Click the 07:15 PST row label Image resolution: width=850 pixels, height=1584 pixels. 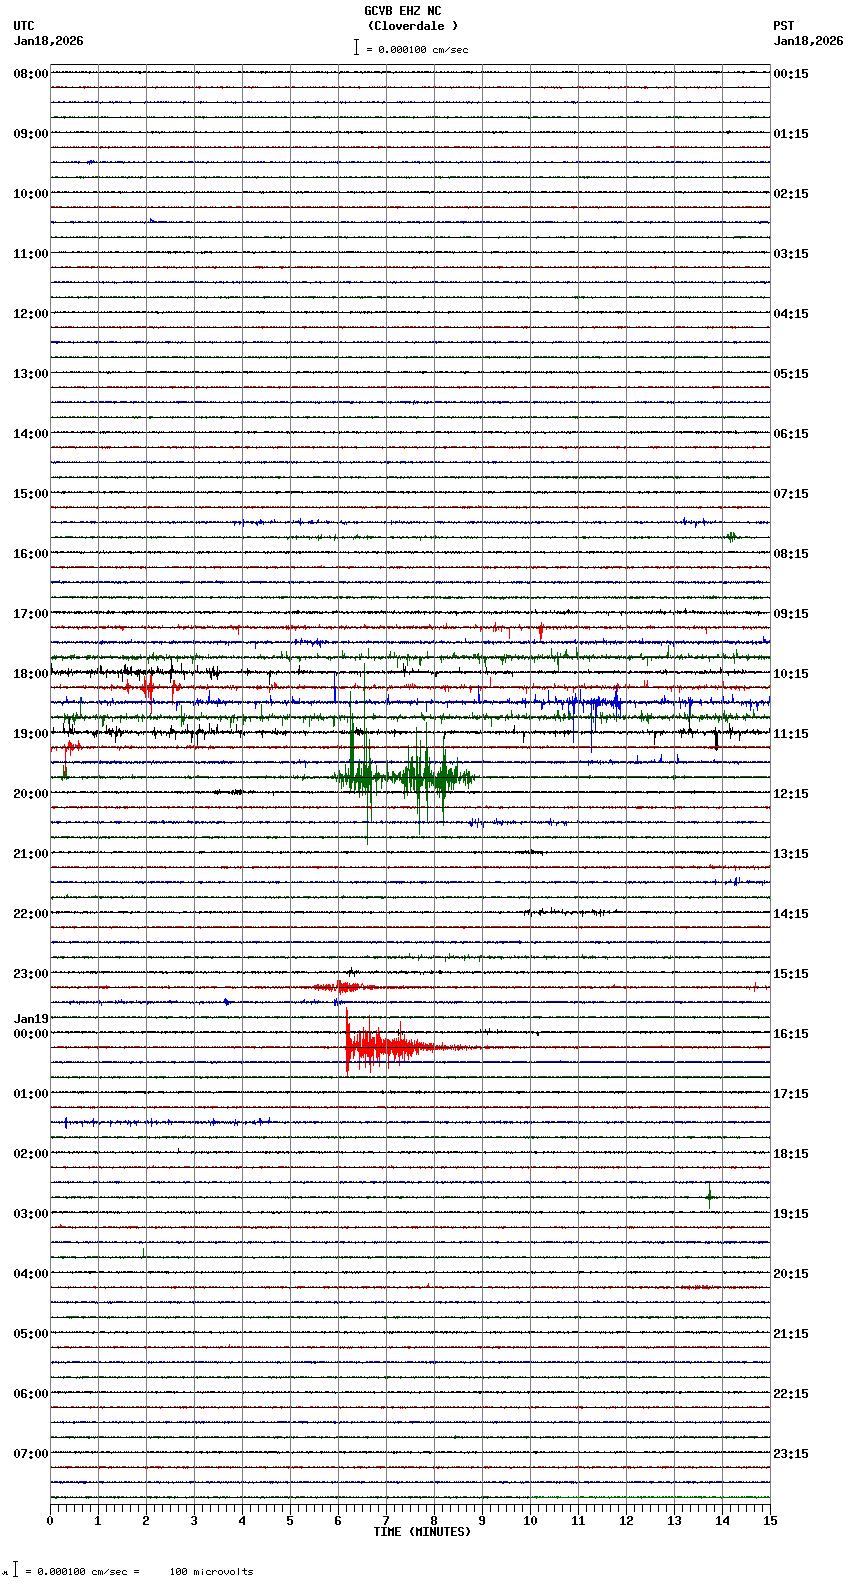[791, 494]
